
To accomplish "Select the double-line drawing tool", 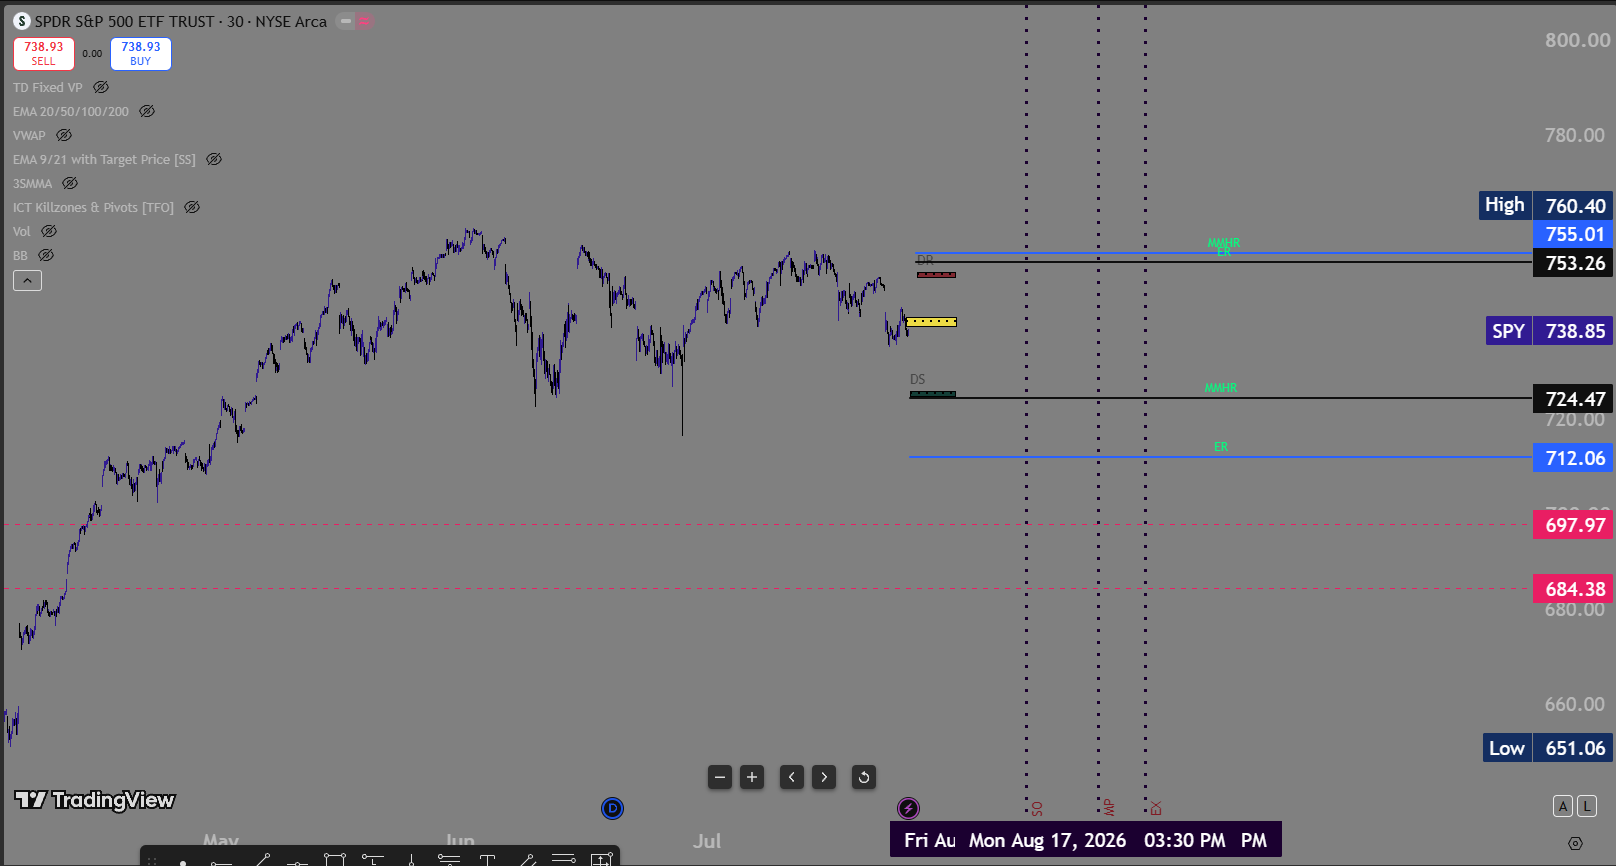I will pyautogui.click(x=563, y=859).
